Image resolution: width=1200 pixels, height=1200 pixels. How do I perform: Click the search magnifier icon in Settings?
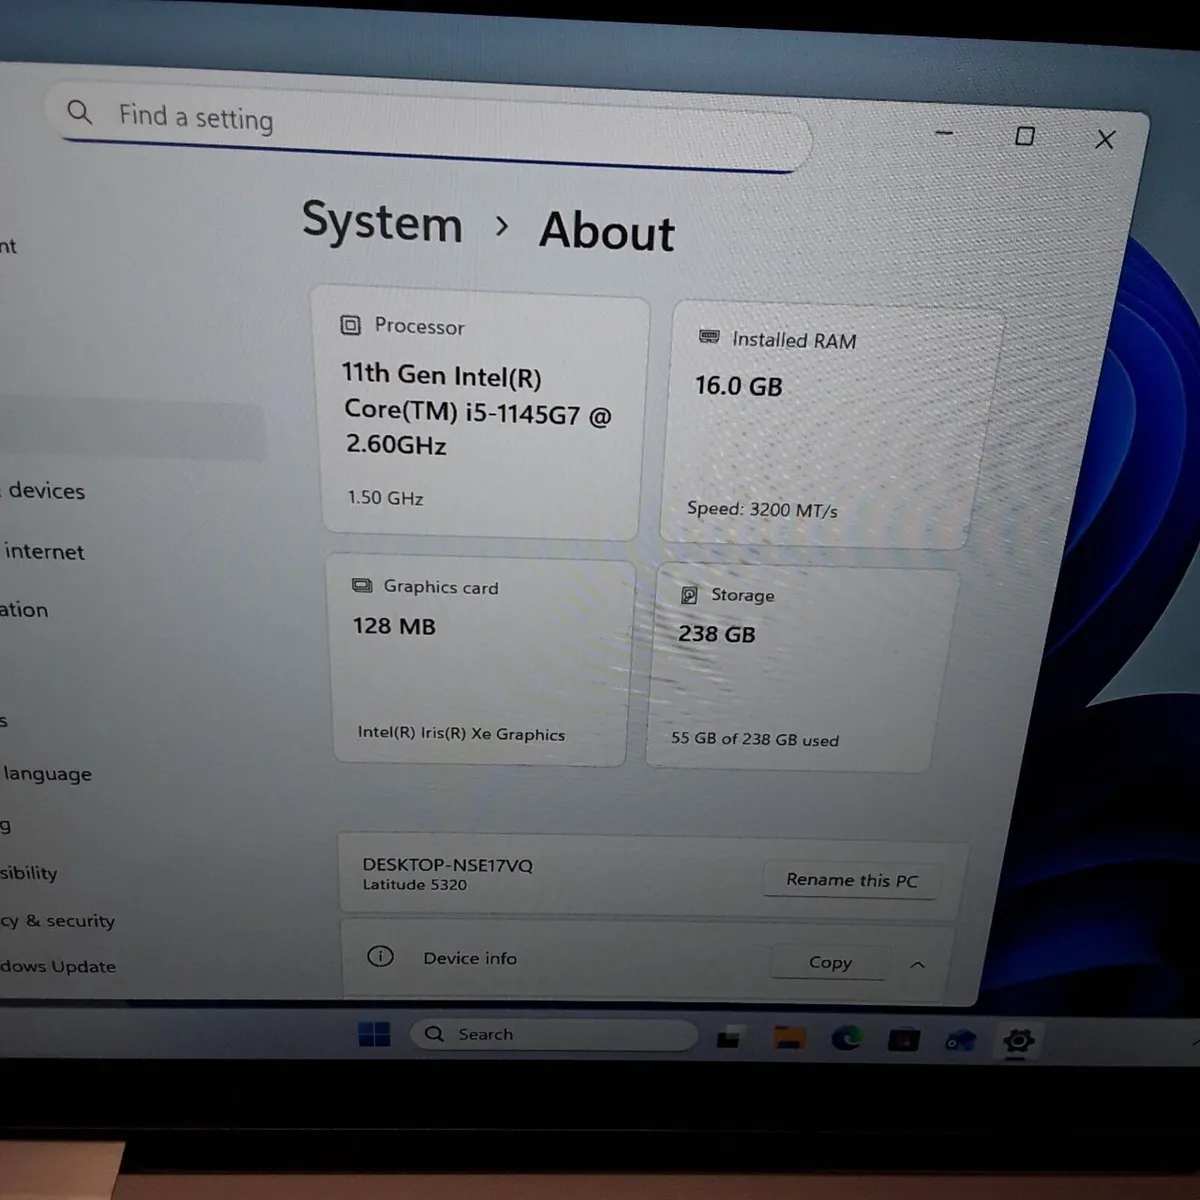(x=79, y=112)
